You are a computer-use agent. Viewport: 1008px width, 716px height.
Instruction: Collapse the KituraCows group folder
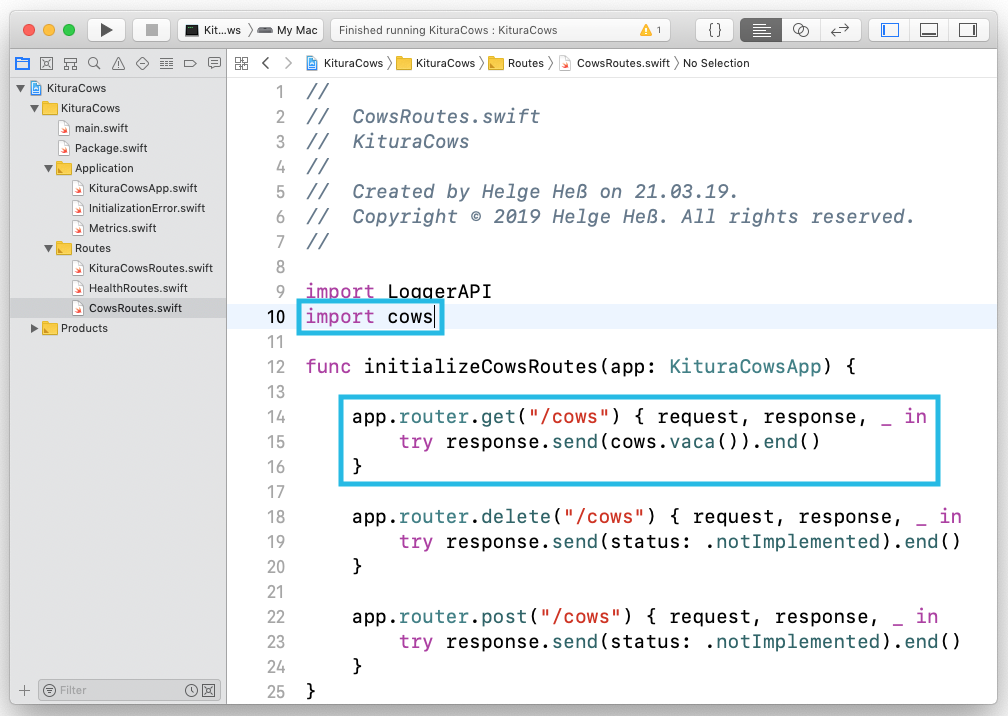click(x=35, y=108)
